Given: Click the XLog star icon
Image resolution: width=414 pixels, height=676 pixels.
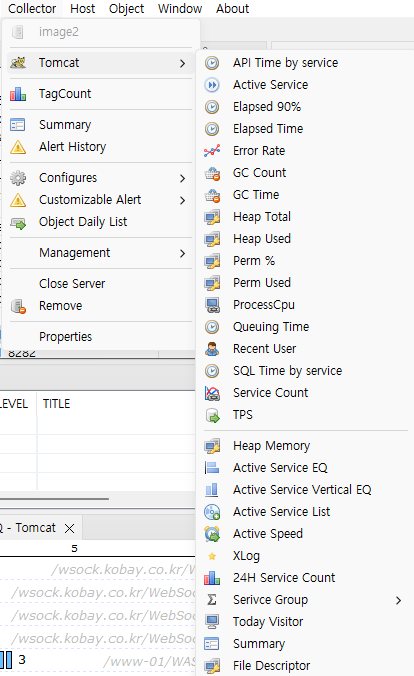Looking at the screenshot, I should tap(212, 556).
